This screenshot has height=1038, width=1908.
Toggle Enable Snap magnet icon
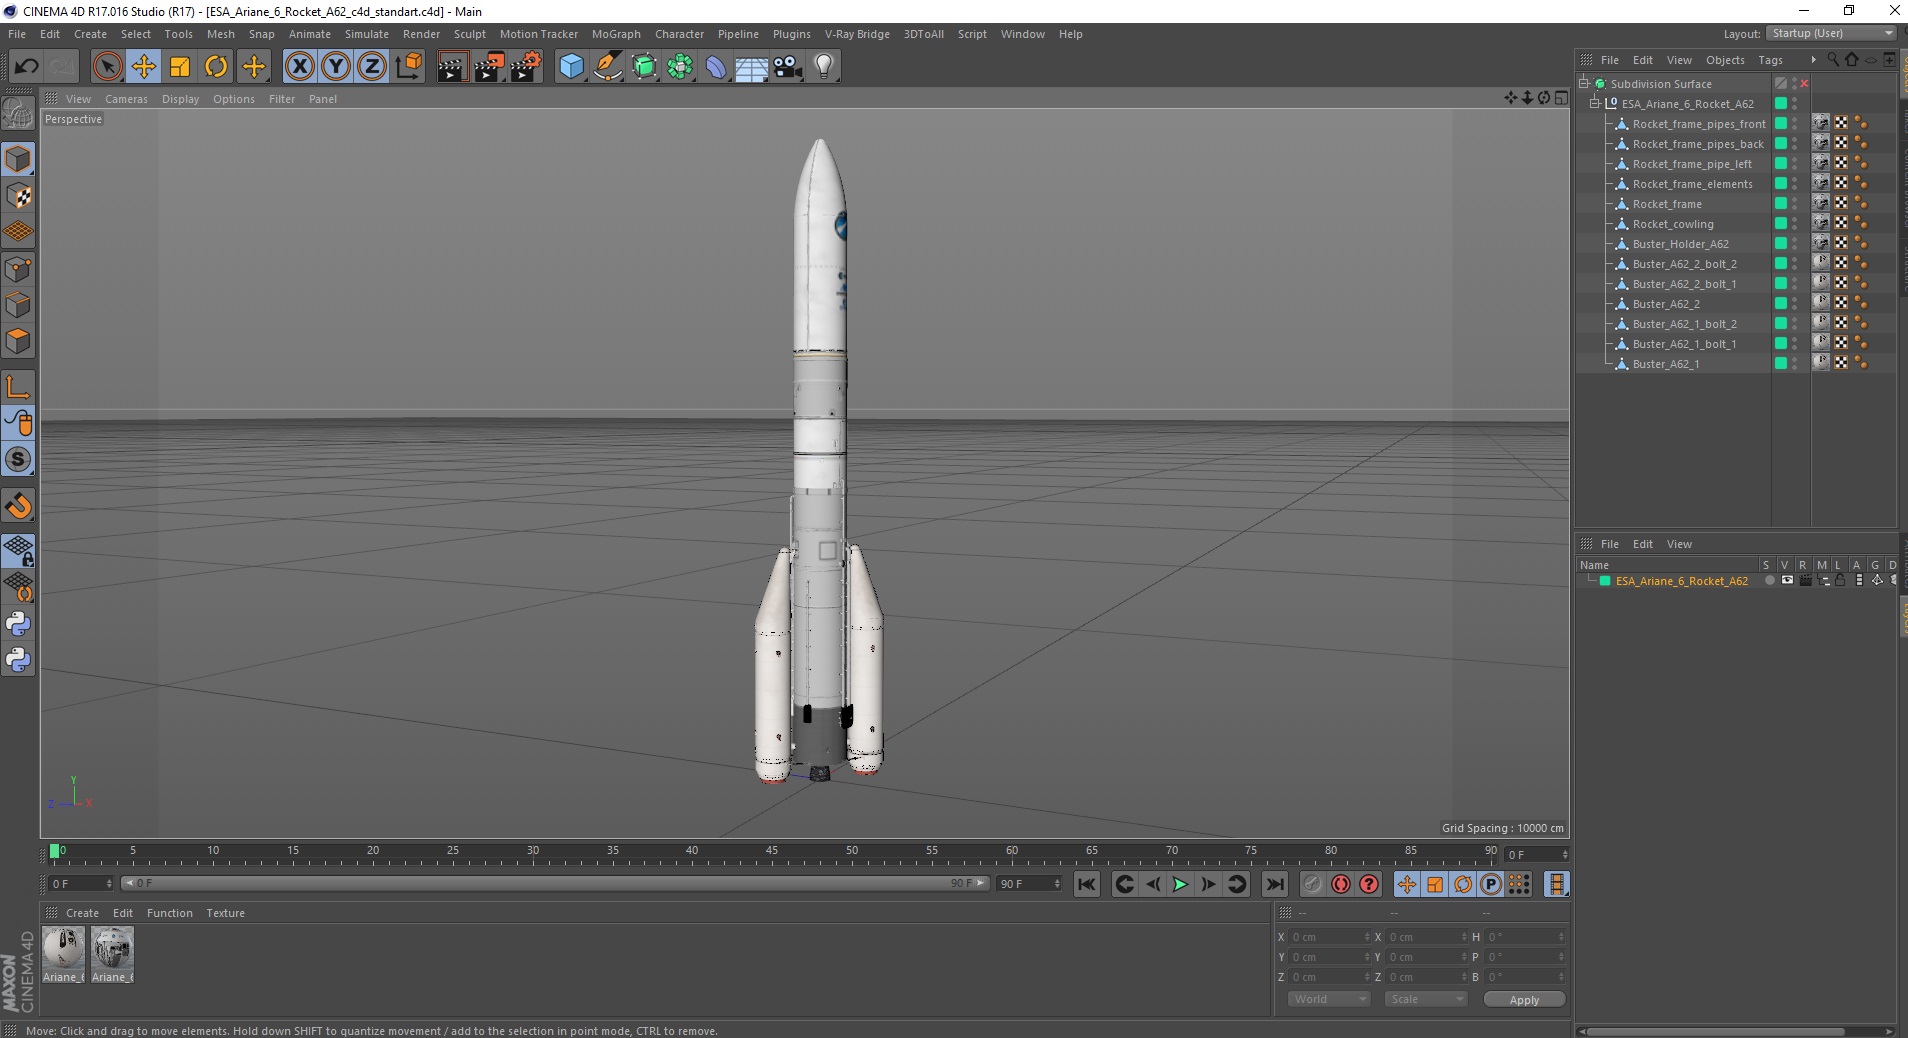(x=18, y=506)
